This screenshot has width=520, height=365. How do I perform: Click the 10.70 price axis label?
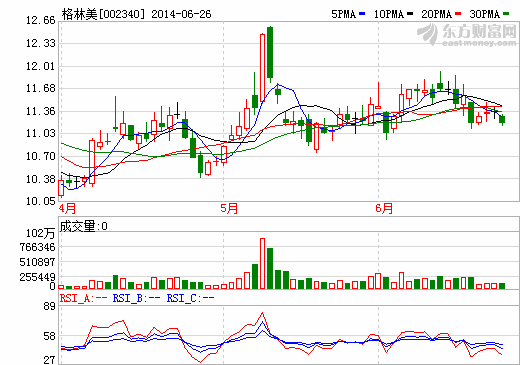[x=40, y=156]
